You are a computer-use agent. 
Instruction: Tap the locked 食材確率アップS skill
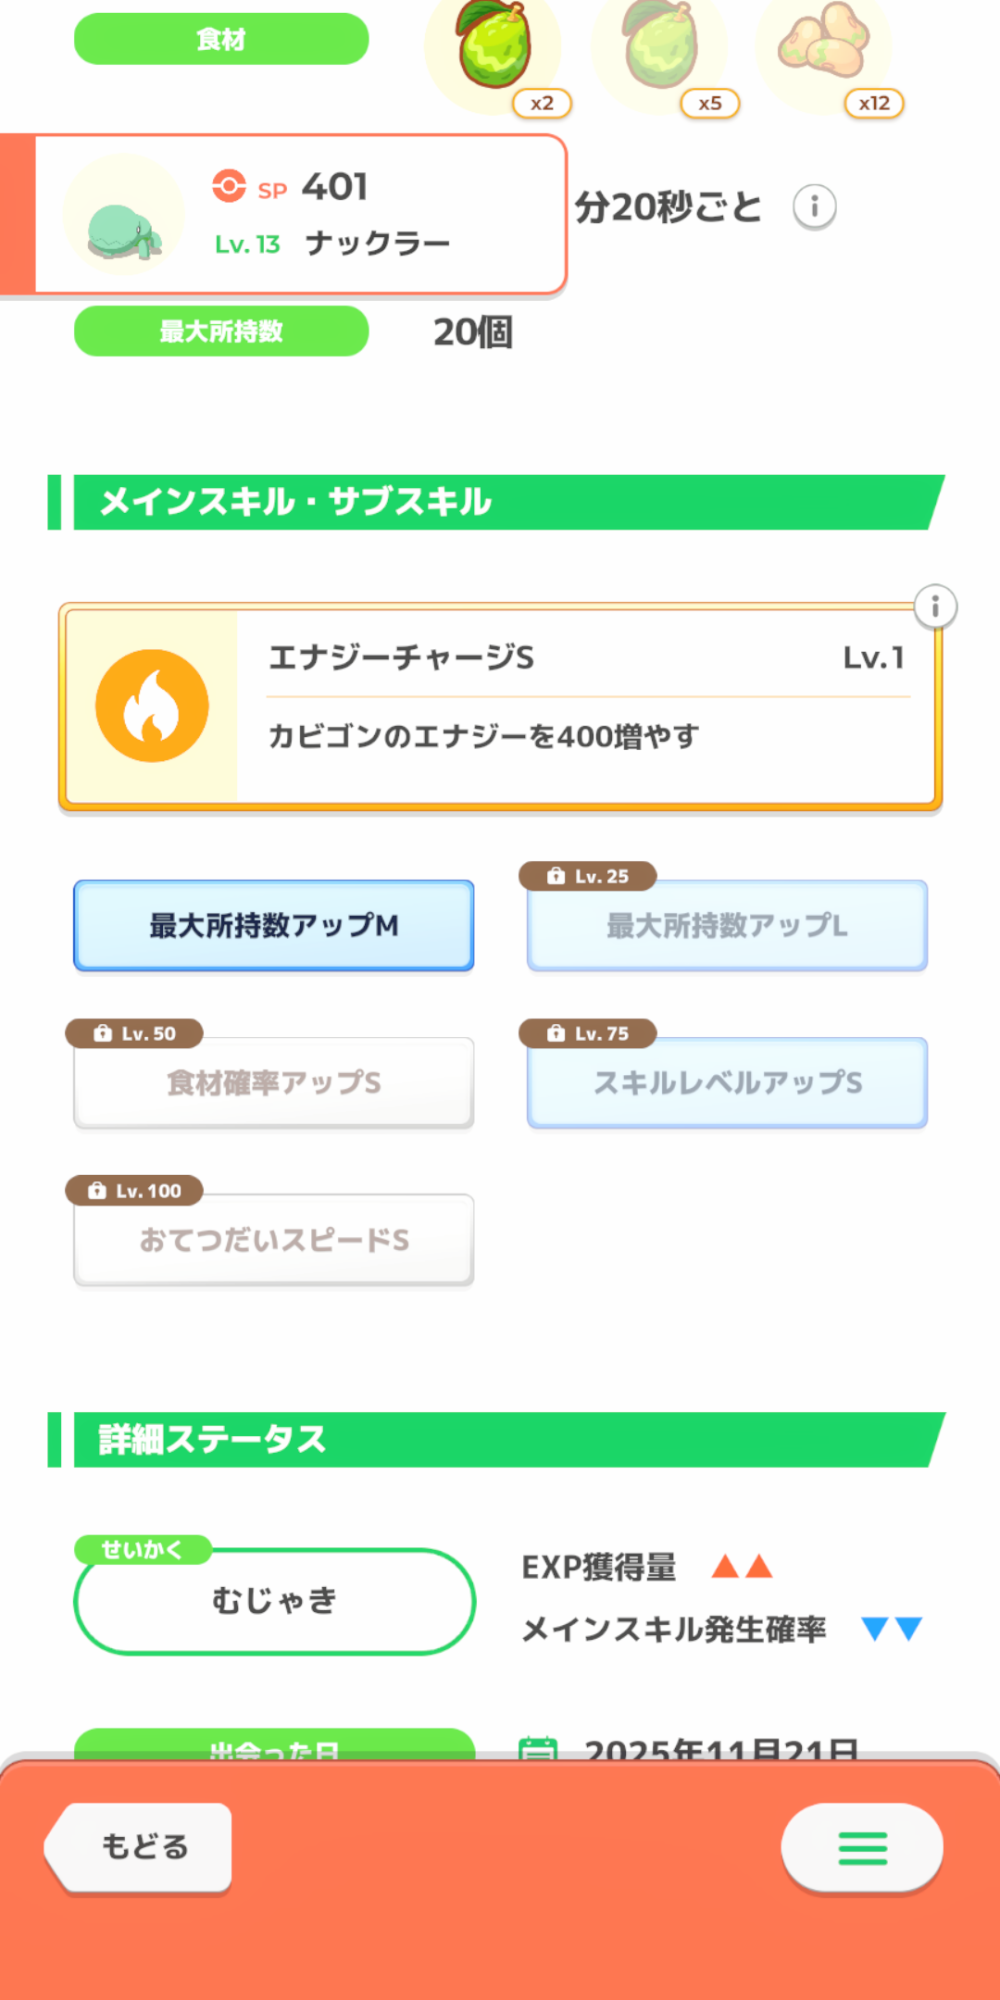pos(274,1083)
